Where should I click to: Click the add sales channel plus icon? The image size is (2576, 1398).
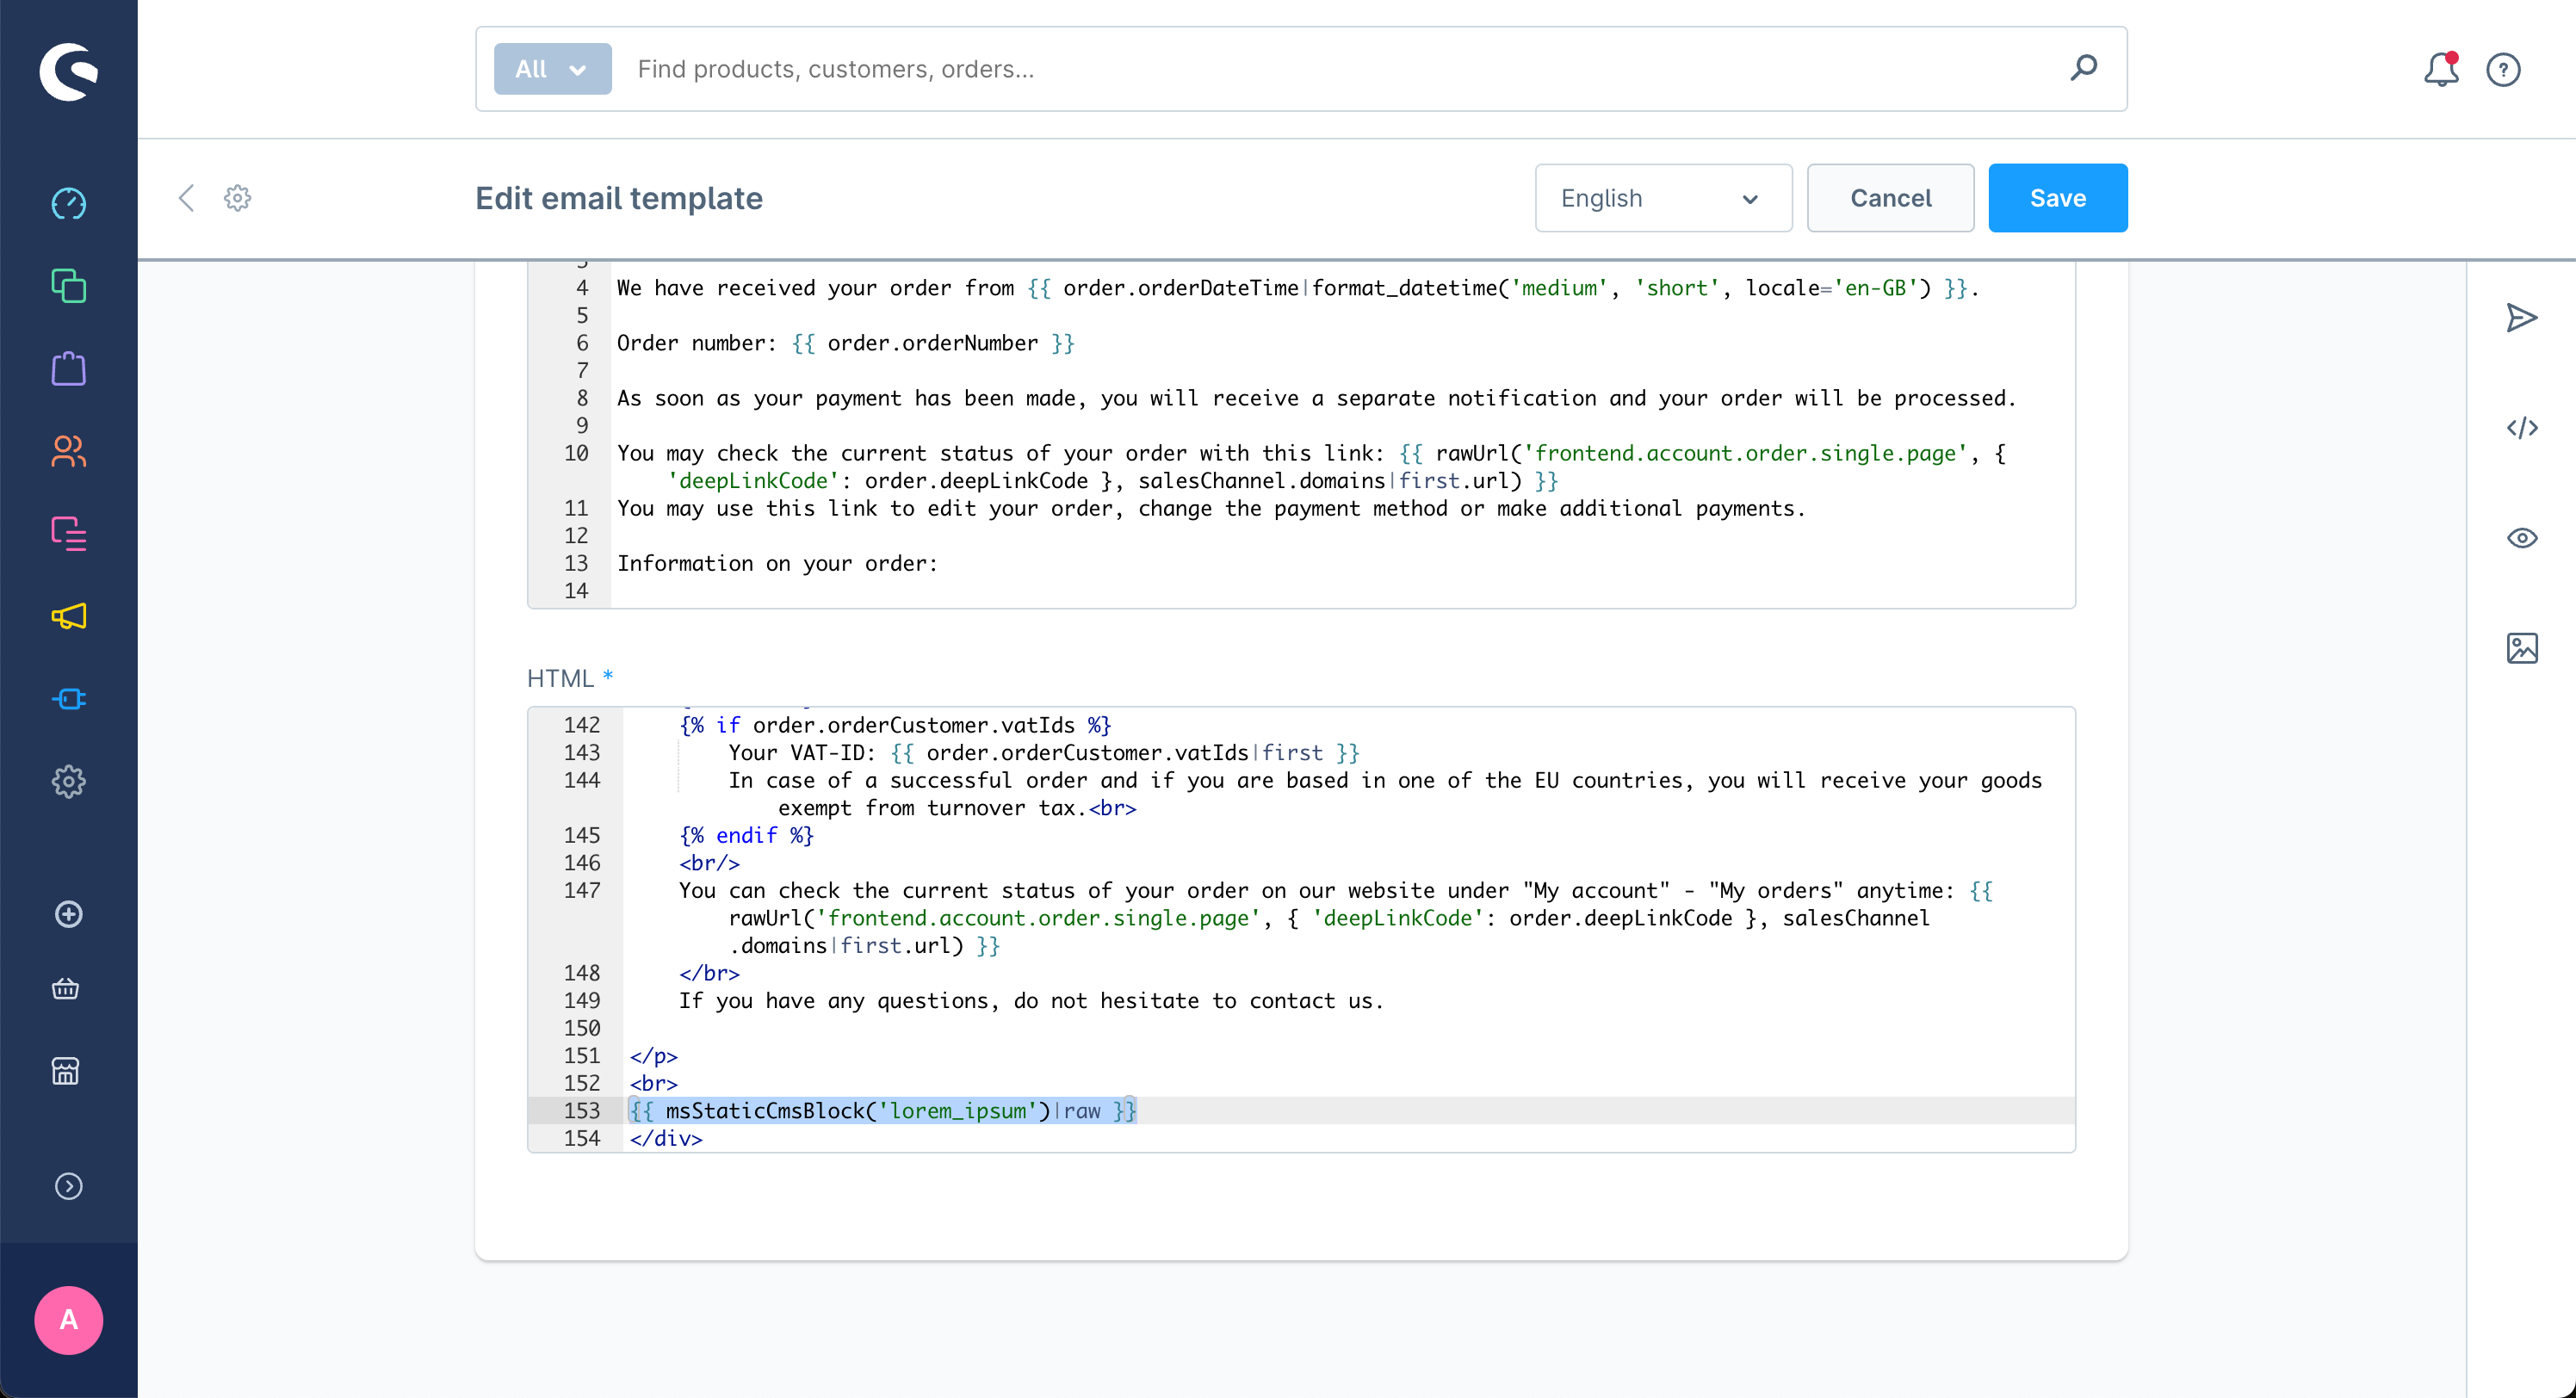pyautogui.click(x=68, y=914)
